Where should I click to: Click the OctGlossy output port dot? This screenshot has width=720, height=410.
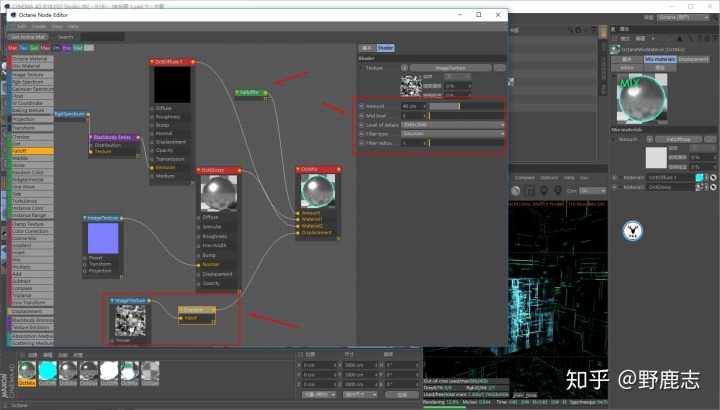pyautogui.click(x=239, y=170)
